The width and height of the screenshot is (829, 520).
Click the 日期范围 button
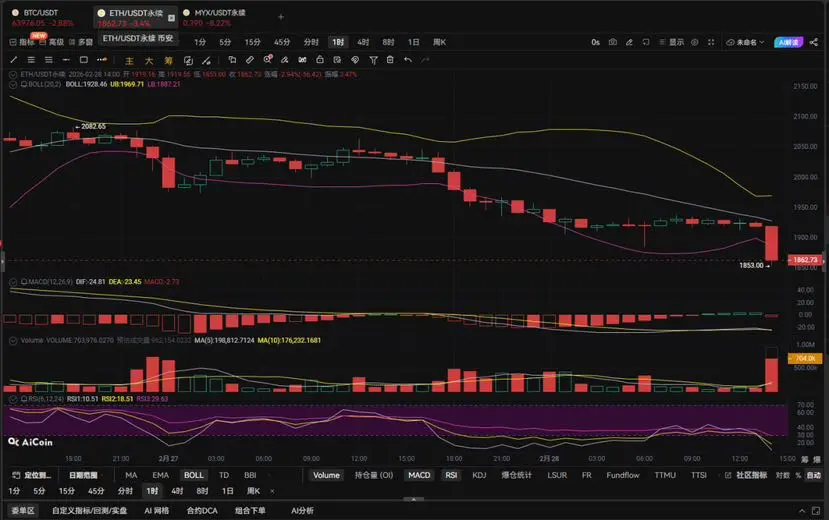(x=83, y=475)
